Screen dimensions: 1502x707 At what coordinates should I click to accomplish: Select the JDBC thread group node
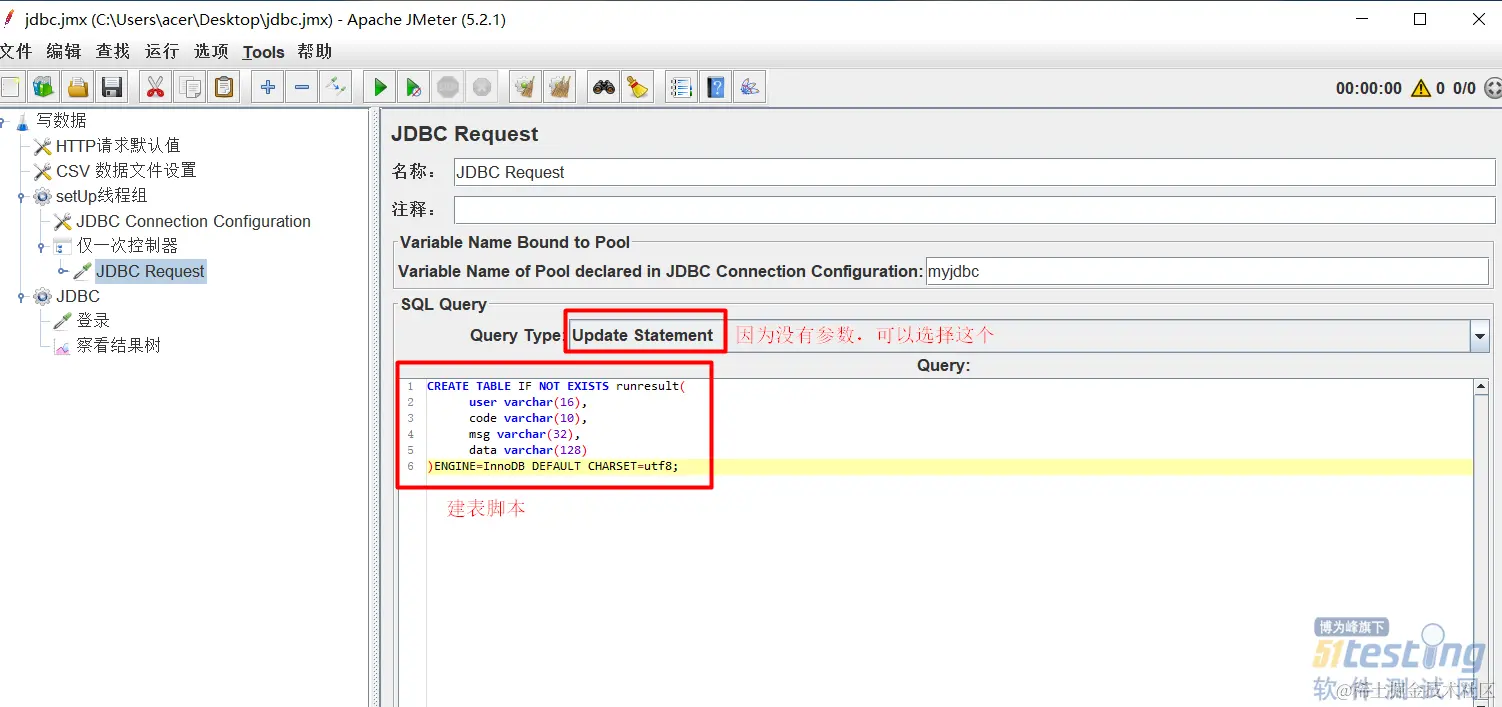click(78, 296)
